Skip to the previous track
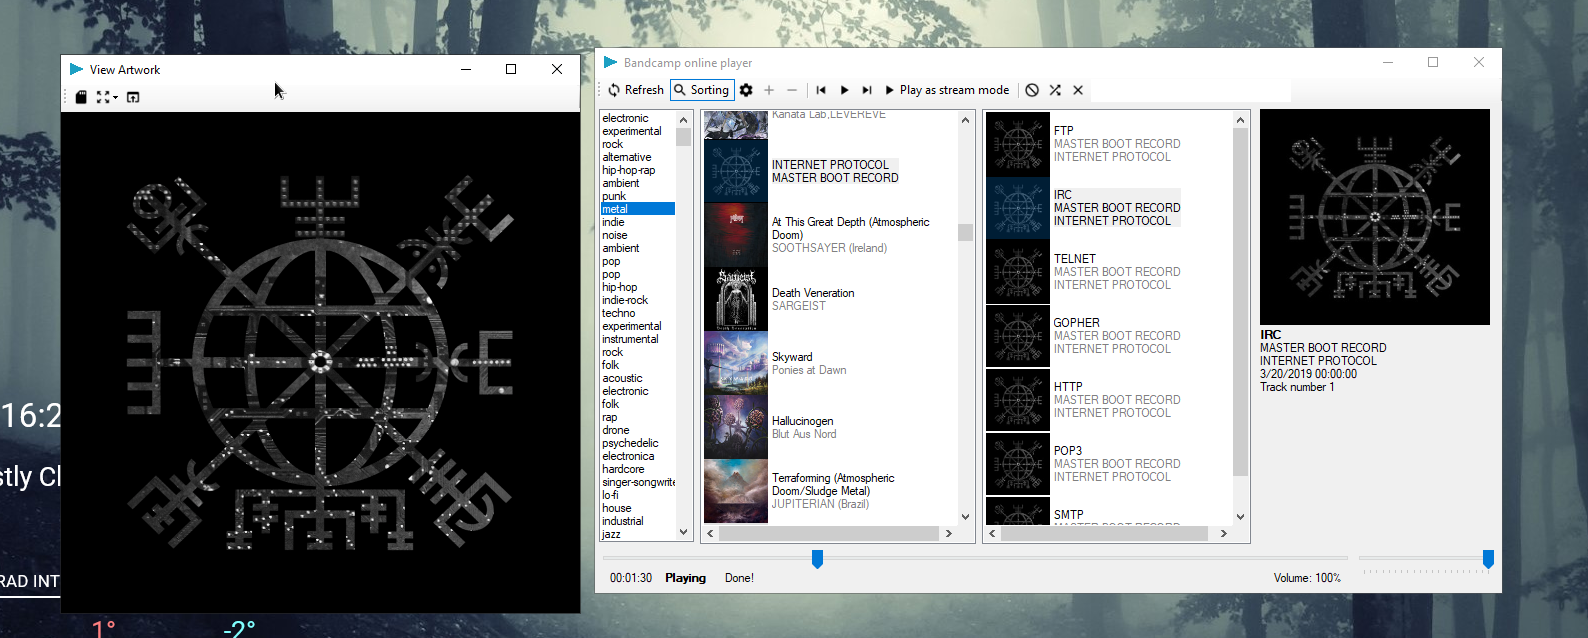The width and height of the screenshot is (1588, 638). pos(821,90)
